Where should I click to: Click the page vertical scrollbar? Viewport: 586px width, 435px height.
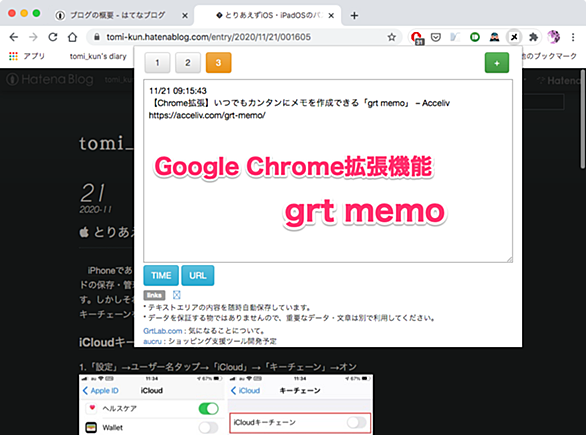[x=583, y=120]
